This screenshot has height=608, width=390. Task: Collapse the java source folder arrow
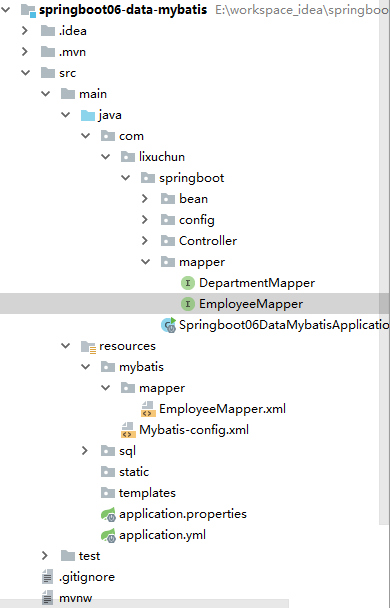click(66, 115)
